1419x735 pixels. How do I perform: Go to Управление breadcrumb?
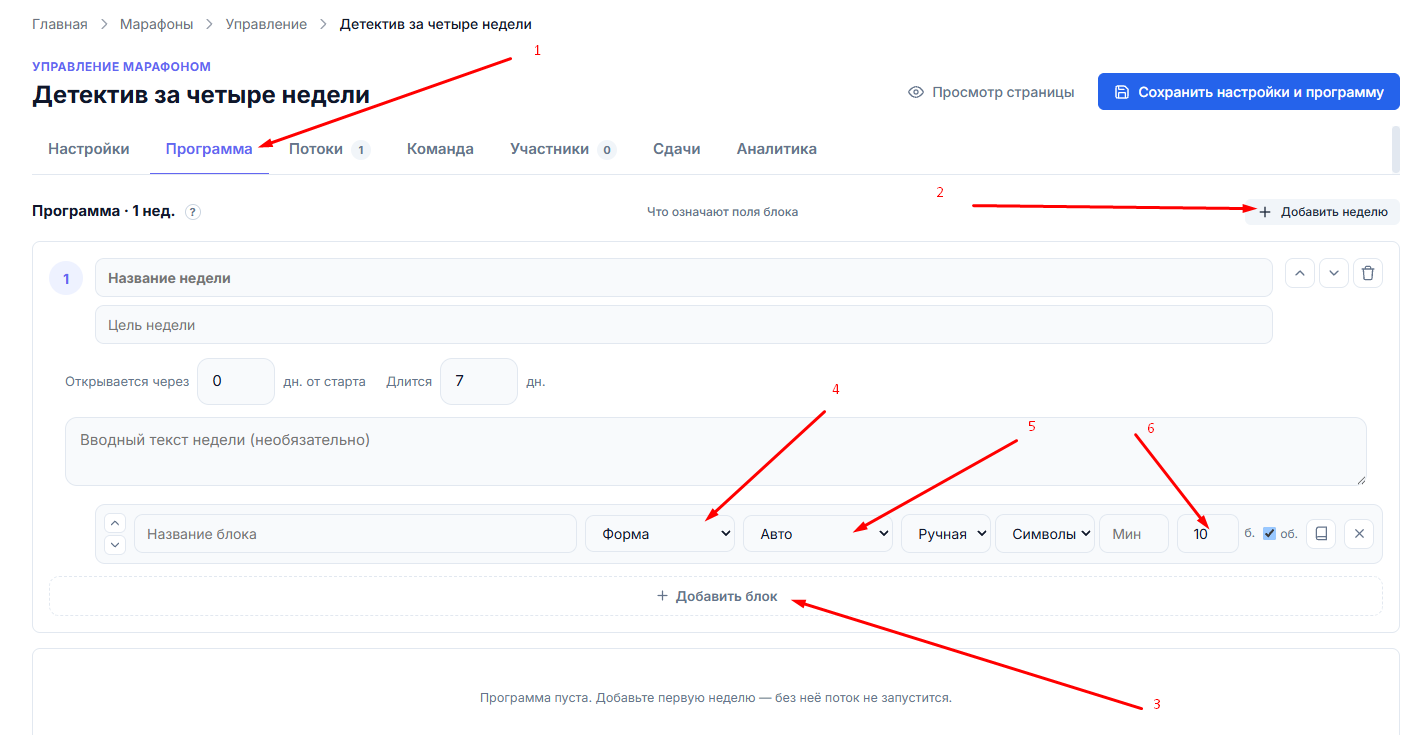click(266, 24)
